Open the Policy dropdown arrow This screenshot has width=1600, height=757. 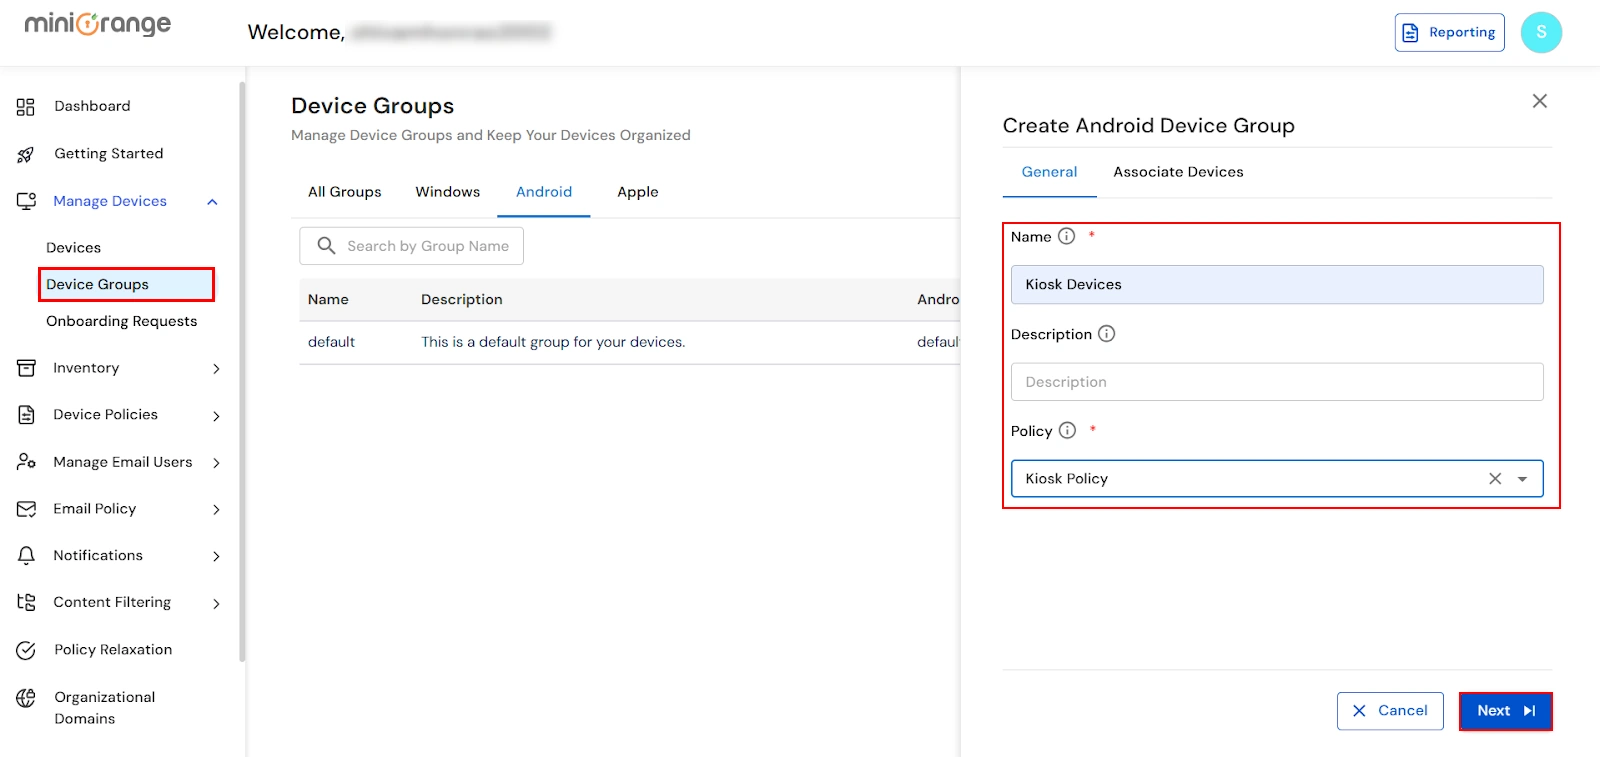[1522, 479]
